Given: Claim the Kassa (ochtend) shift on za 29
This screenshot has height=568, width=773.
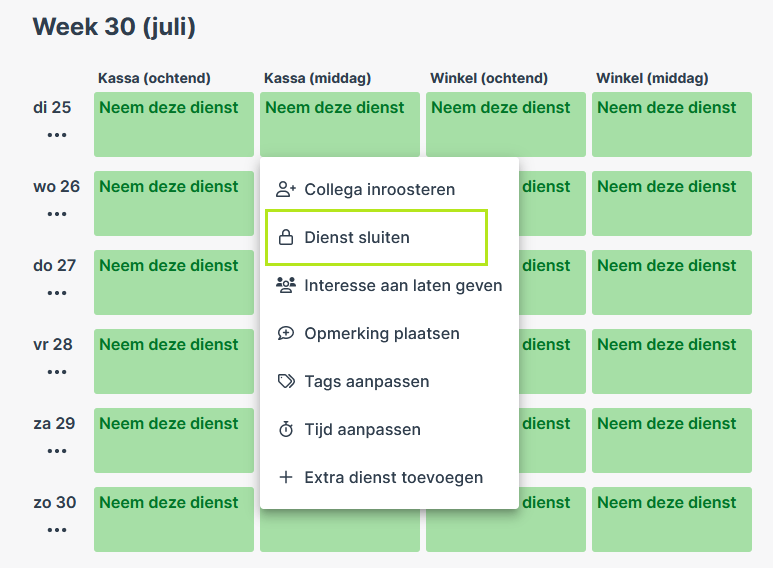Looking at the screenshot, I should click(x=174, y=440).
